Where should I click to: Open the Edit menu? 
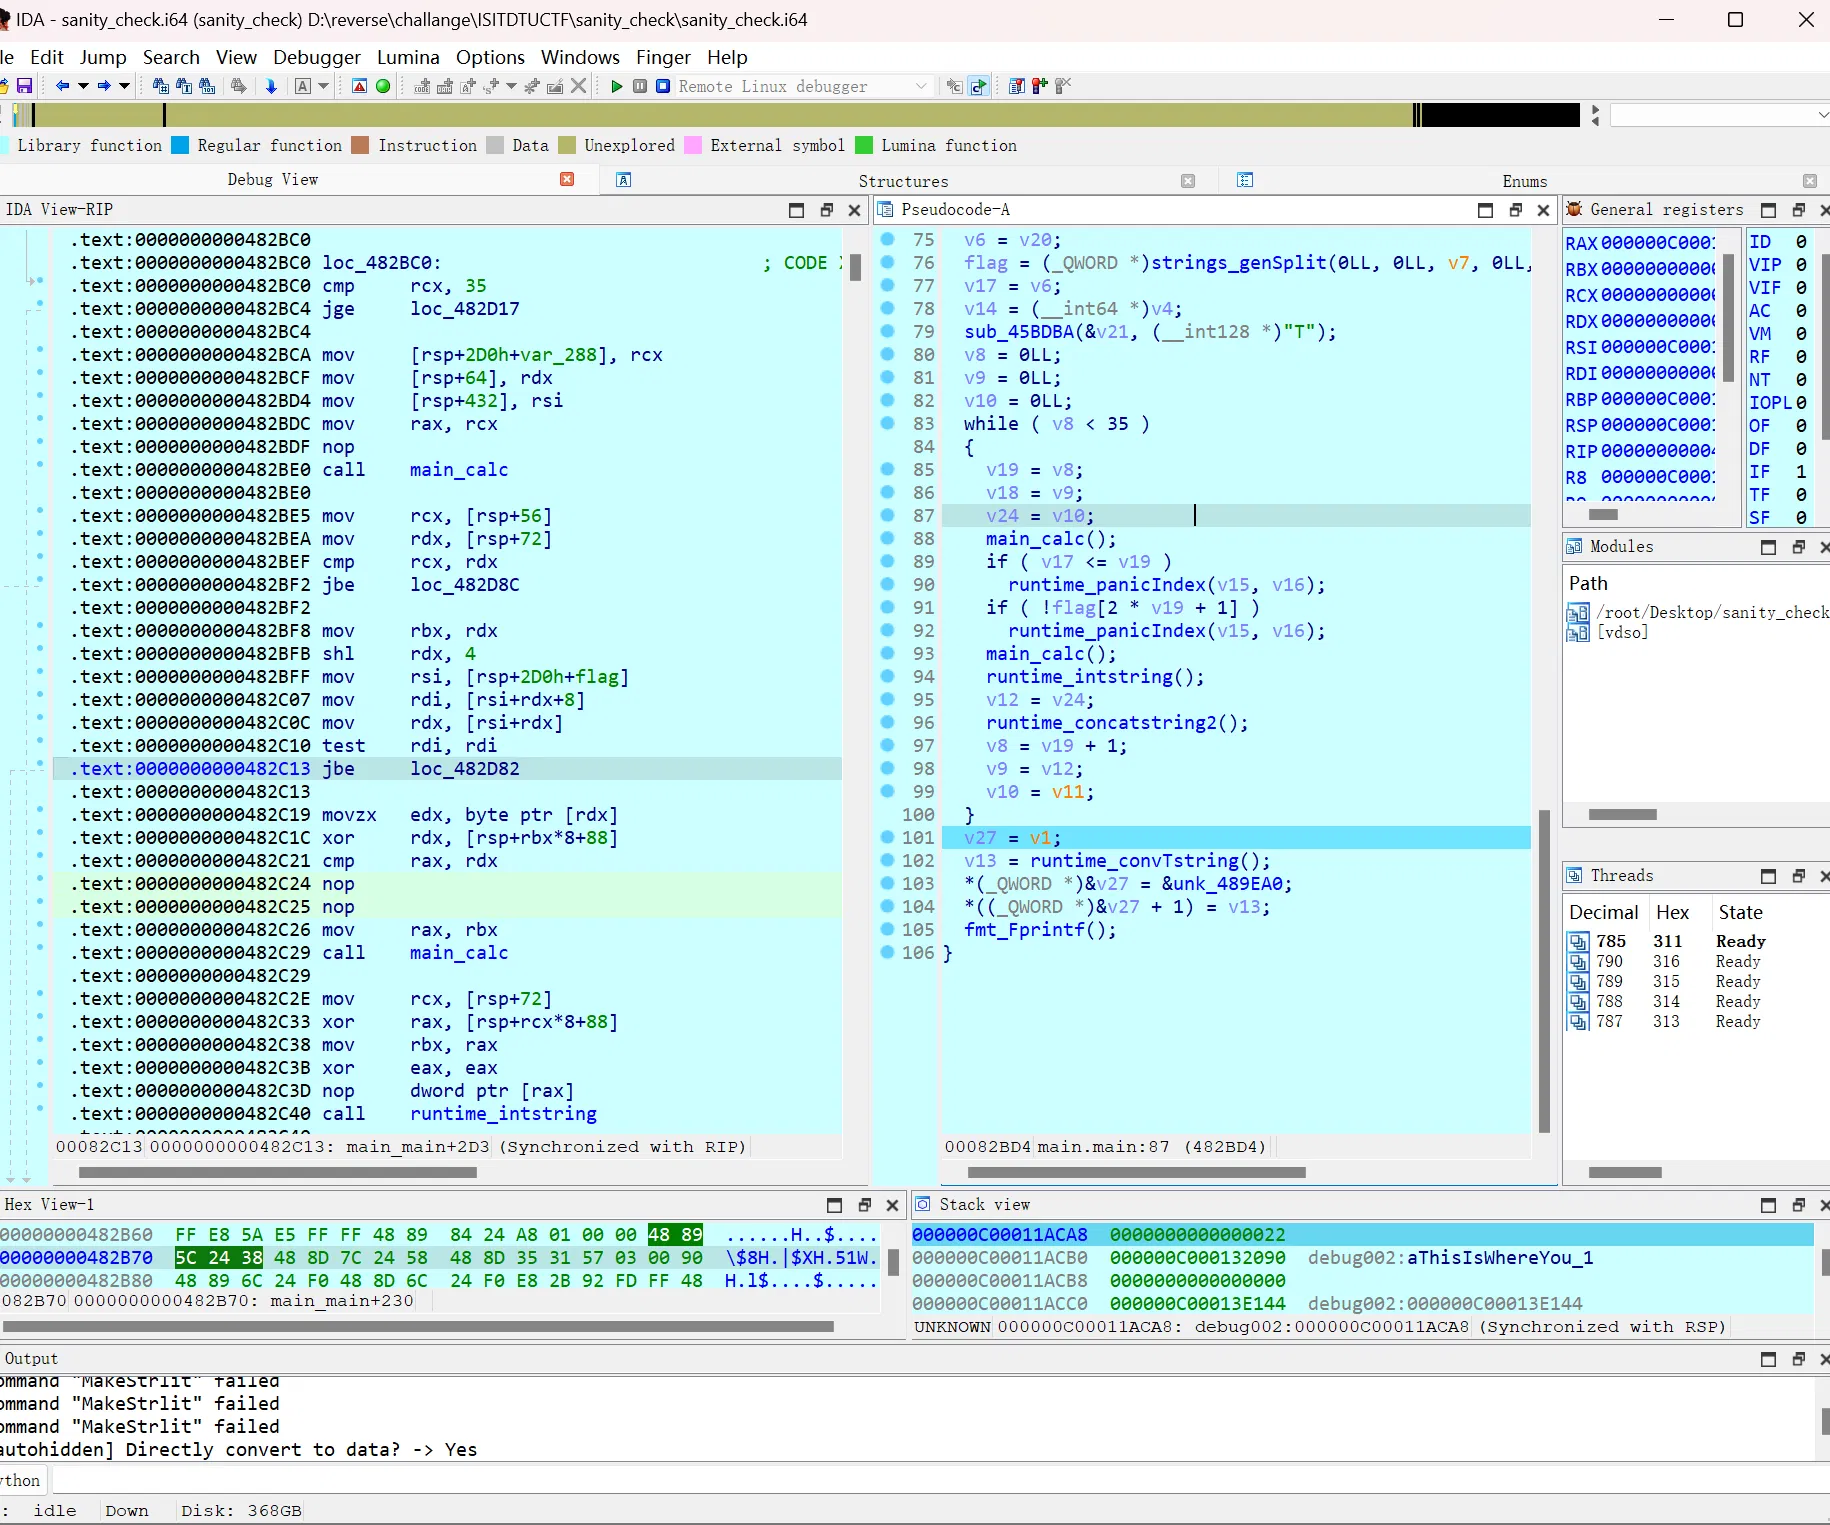click(x=47, y=57)
